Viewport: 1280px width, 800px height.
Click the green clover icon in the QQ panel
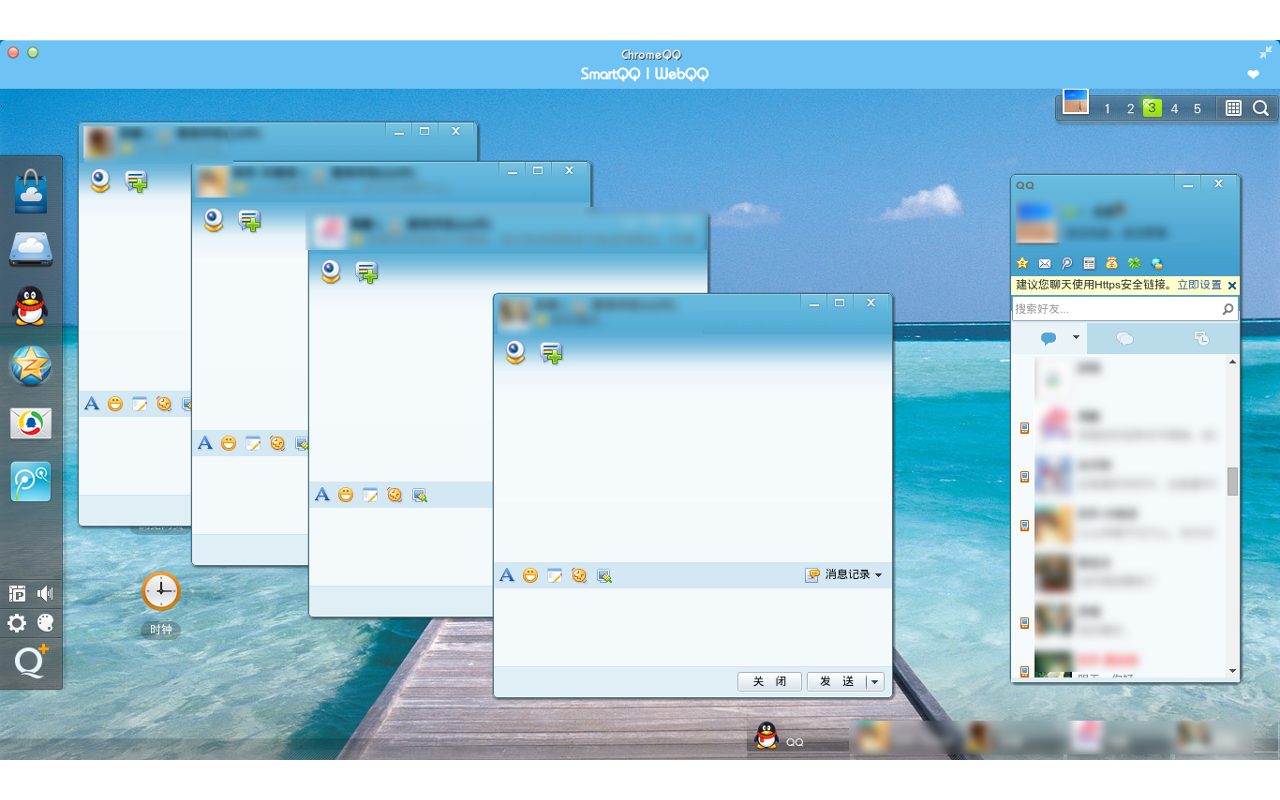pyautogui.click(x=1134, y=263)
